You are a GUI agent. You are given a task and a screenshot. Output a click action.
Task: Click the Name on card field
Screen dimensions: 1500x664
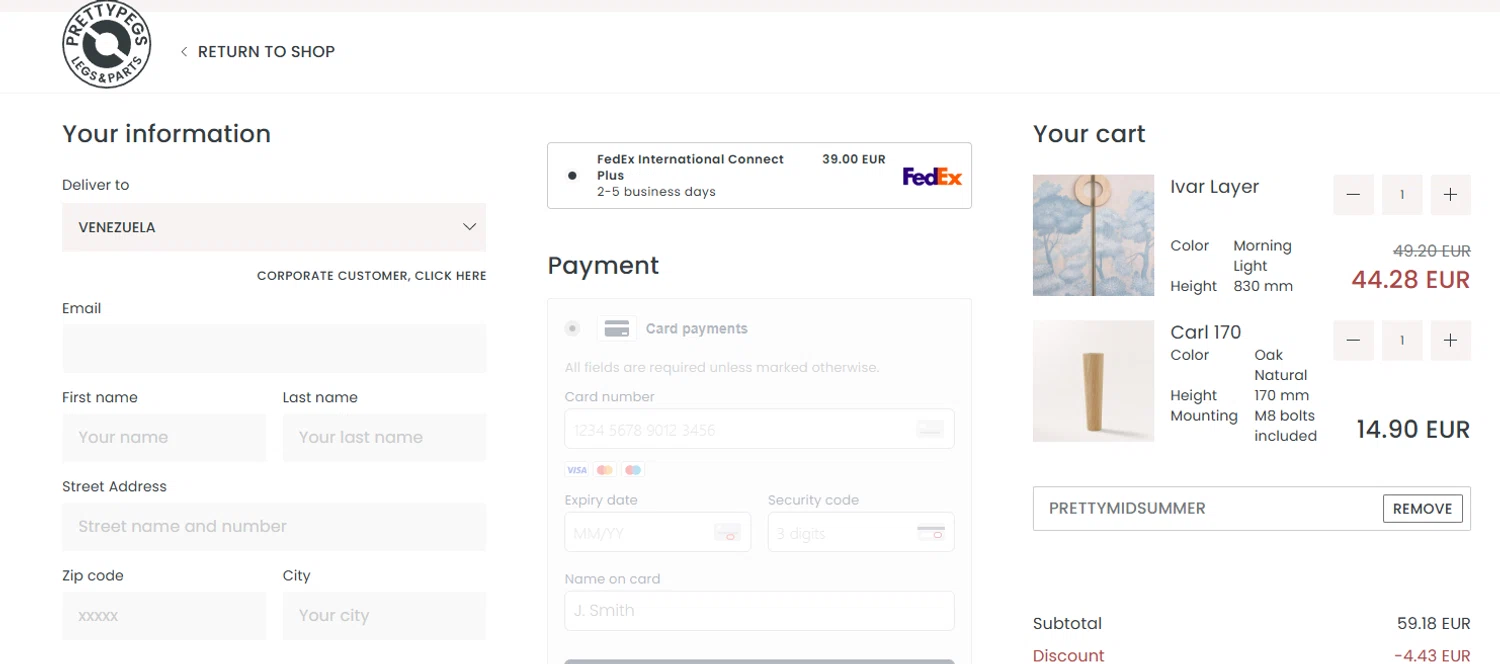point(759,610)
